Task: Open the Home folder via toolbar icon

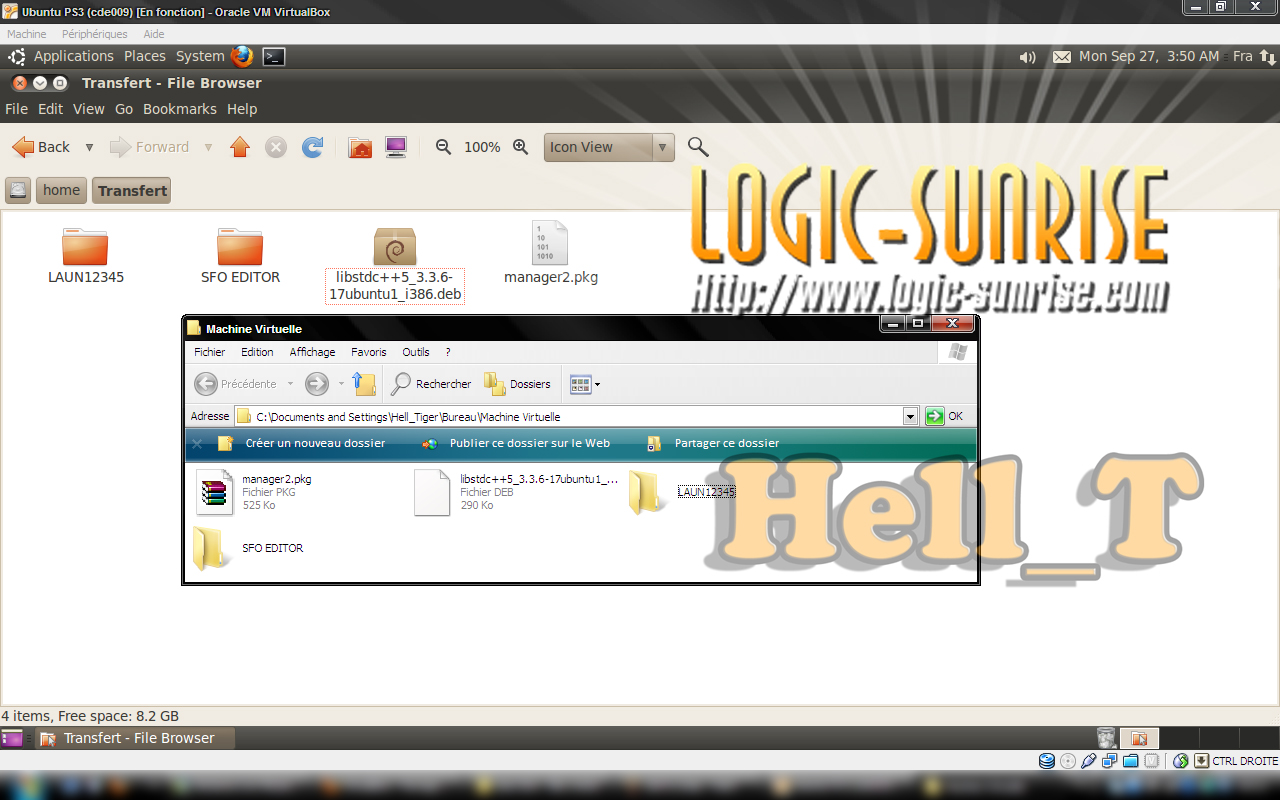Action: [x=360, y=147]
